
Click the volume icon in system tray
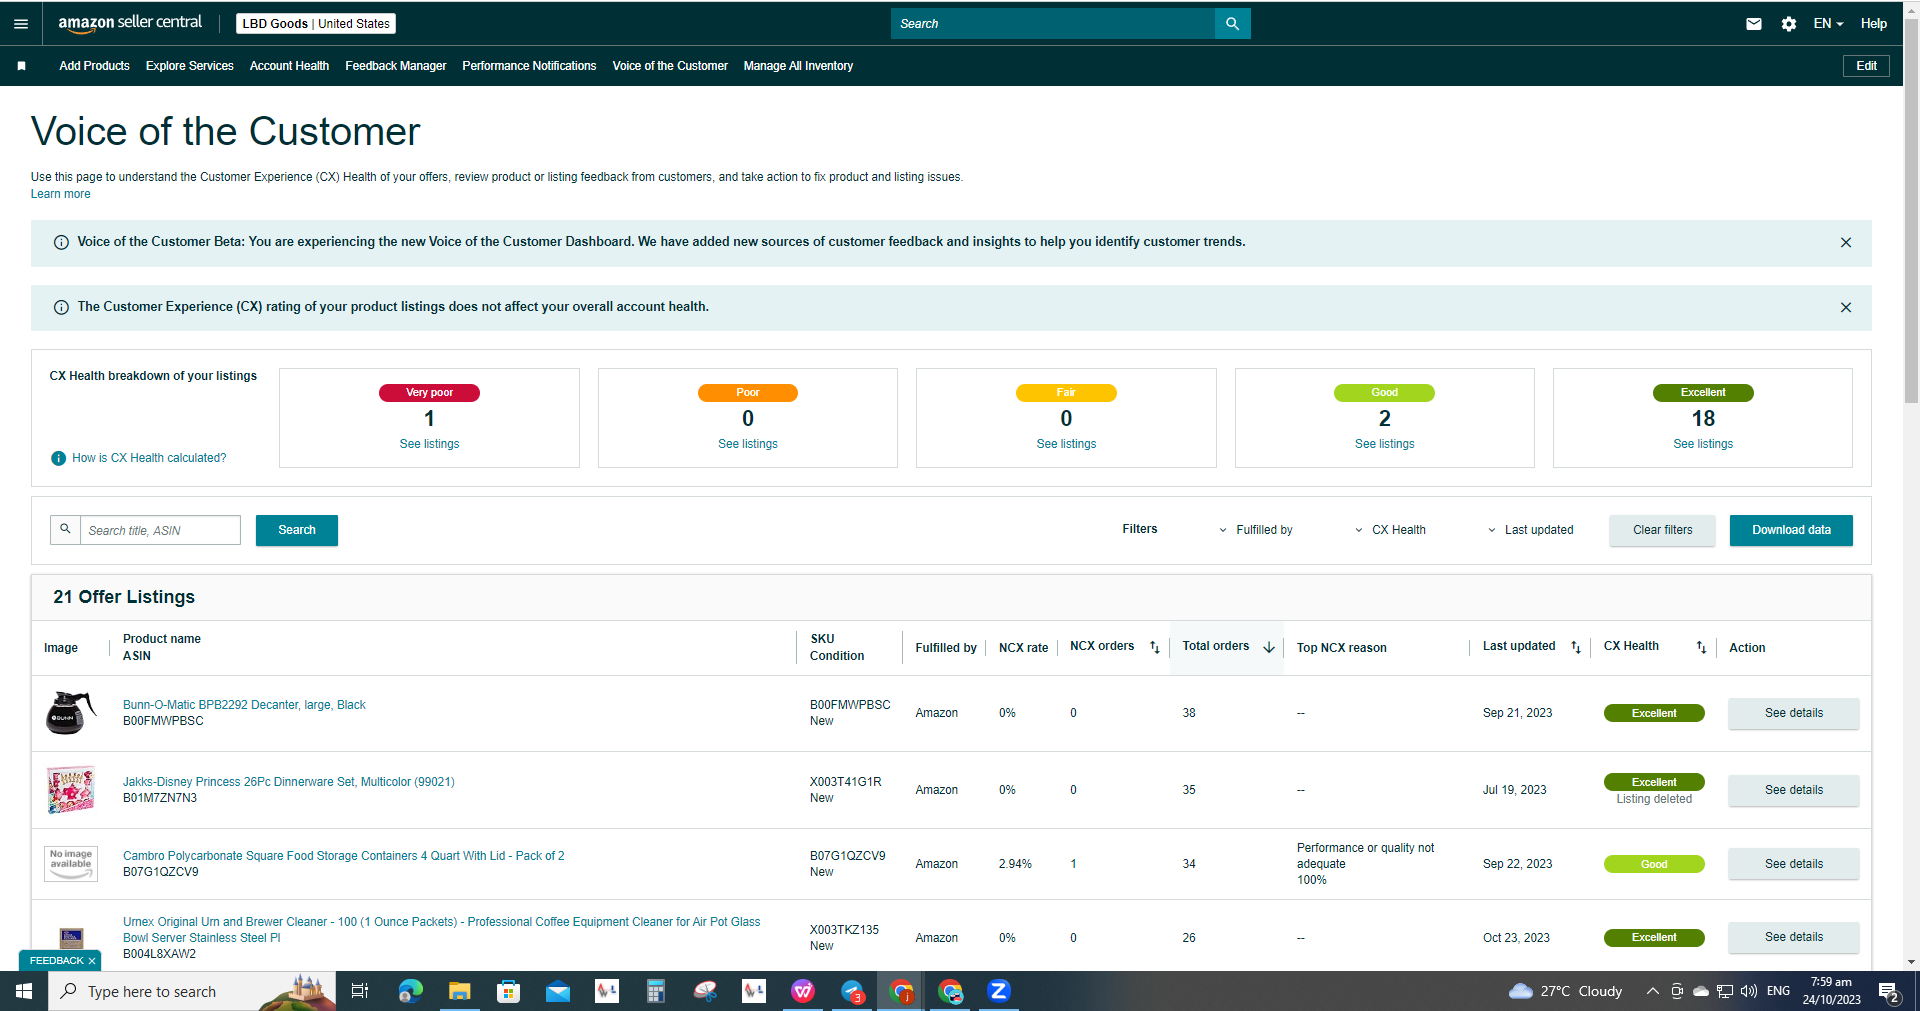[1748, 992]
